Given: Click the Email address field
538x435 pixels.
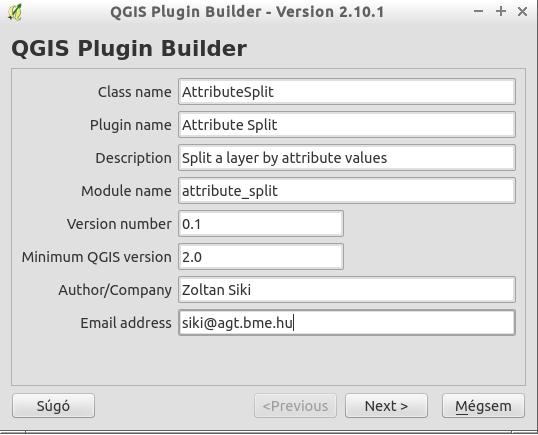Looking at the screenshot, I should coord(347,323).
